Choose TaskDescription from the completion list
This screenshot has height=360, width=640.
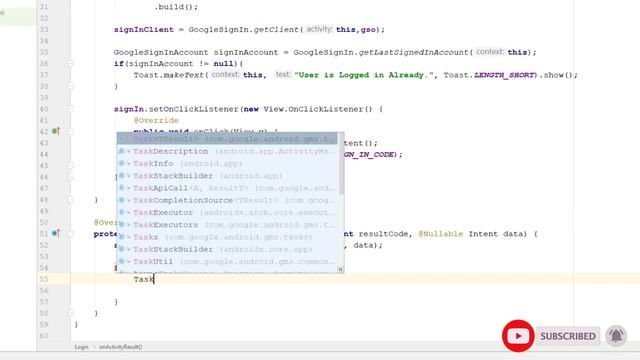click(227, 151)
